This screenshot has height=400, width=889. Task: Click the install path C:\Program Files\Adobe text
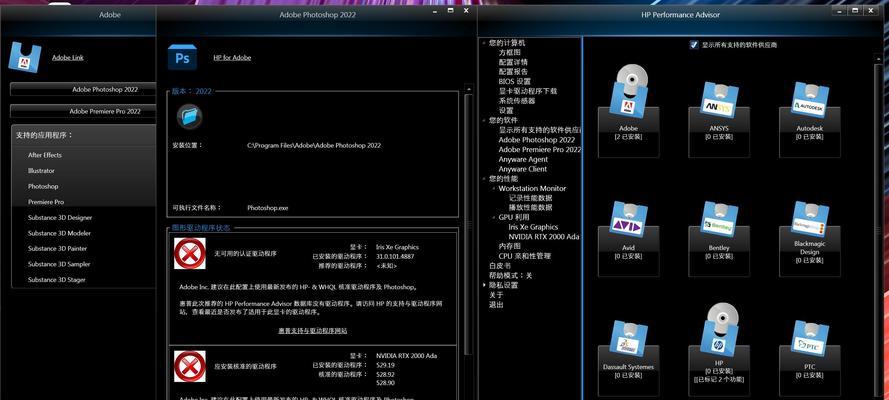(x=314, y=146)
